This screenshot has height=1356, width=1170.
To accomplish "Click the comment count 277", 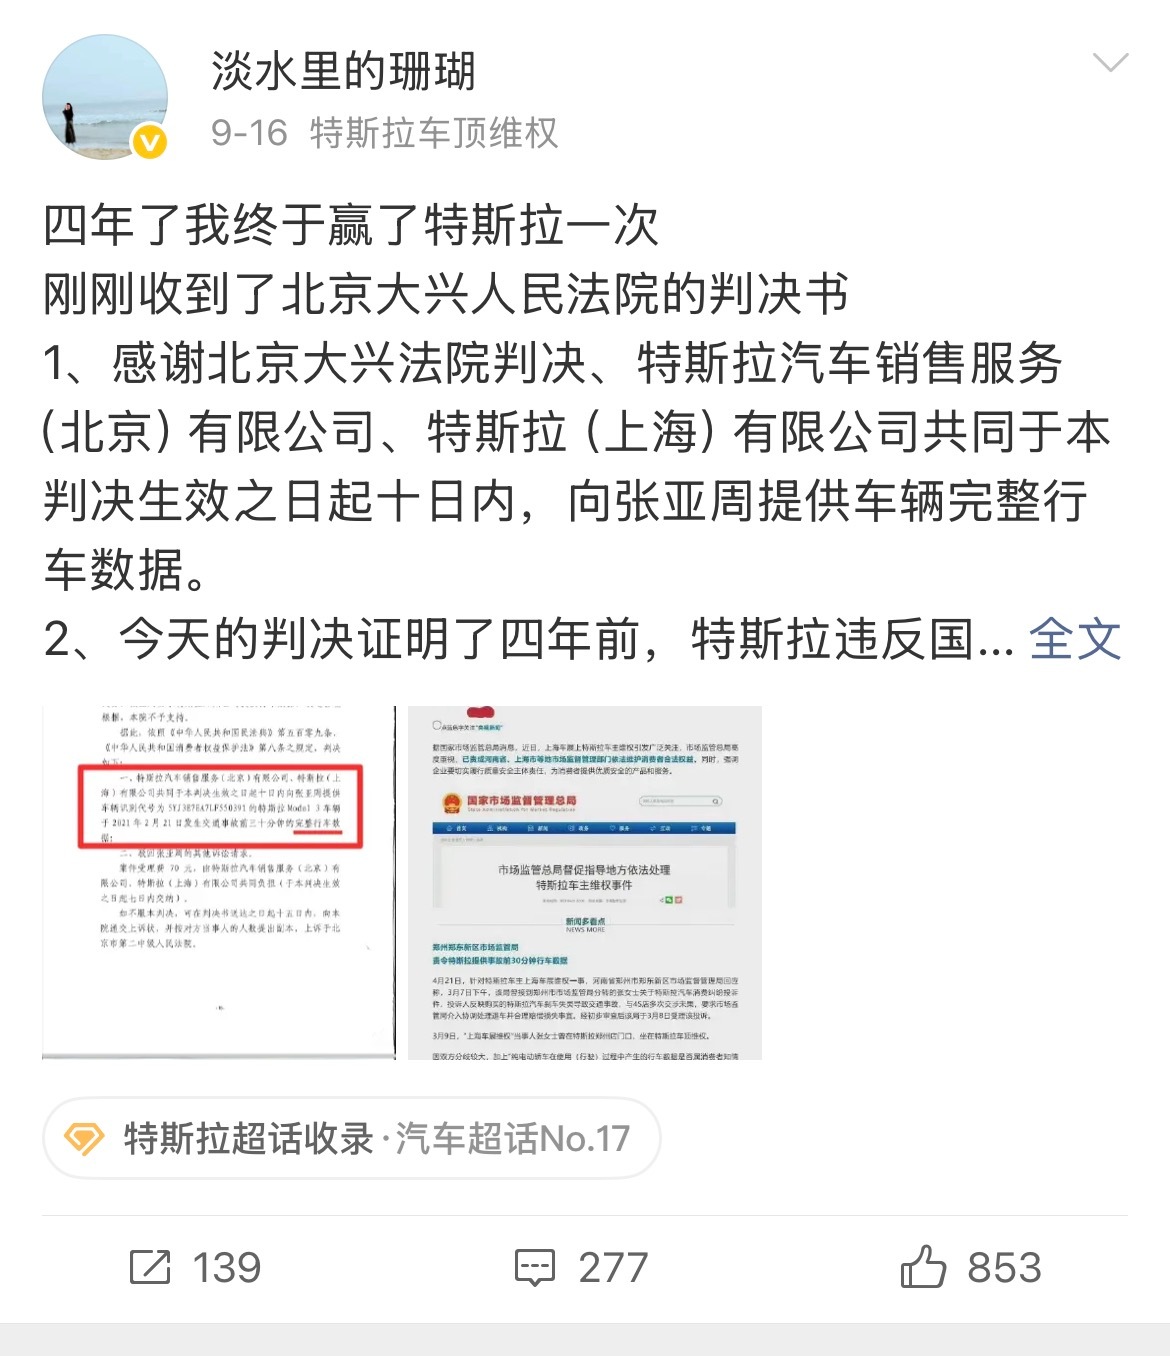I will pyautogui.click(x=613, y=1268).
